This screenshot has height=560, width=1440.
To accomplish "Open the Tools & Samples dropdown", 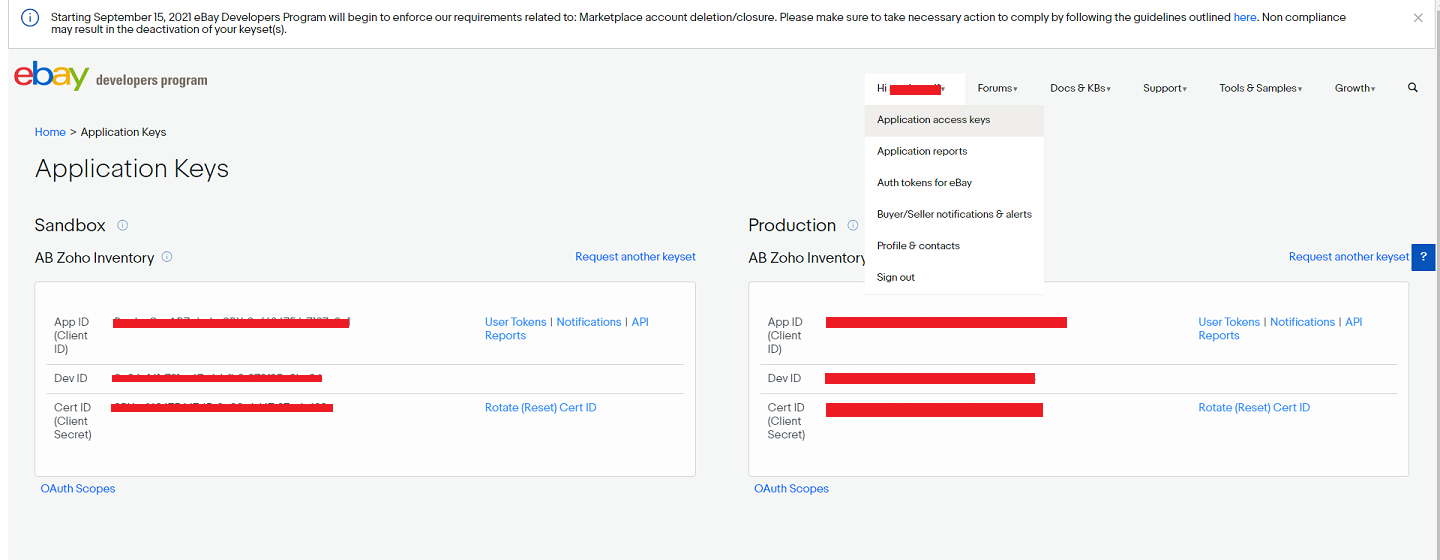I will click(1260, 88).
